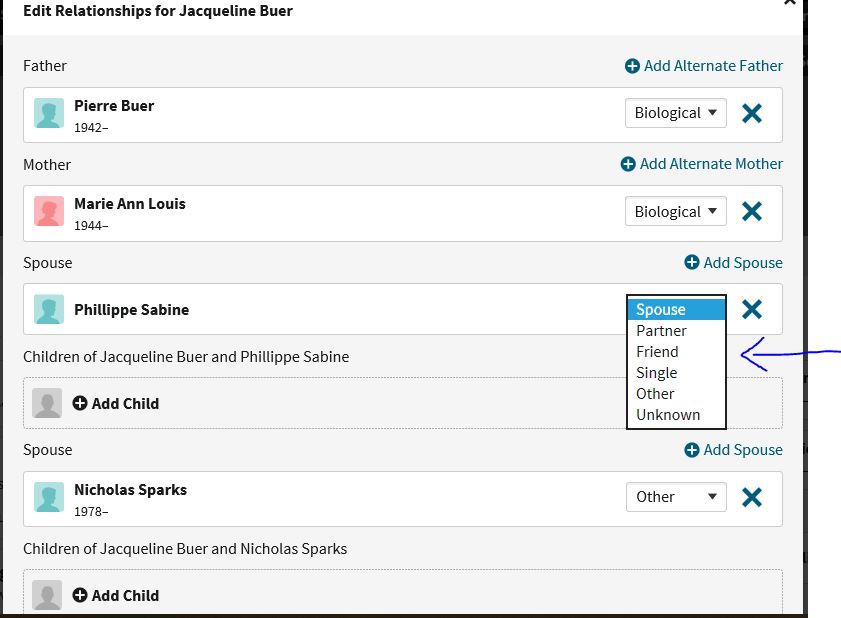
Task: Click Nicholas Sparks's profile avatar
Action: (49, 497)
